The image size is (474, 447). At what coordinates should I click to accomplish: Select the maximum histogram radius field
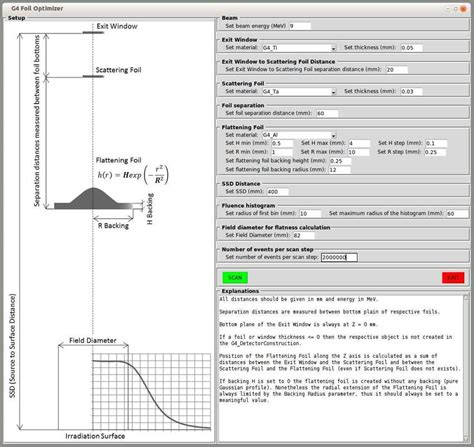click(x=457, y=214)
